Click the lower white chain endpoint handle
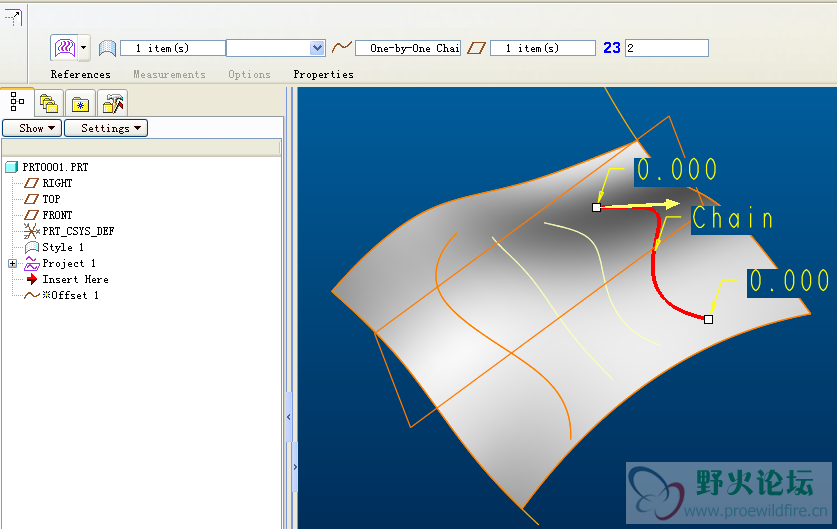837x529 pixels. (x=708, y=319)
